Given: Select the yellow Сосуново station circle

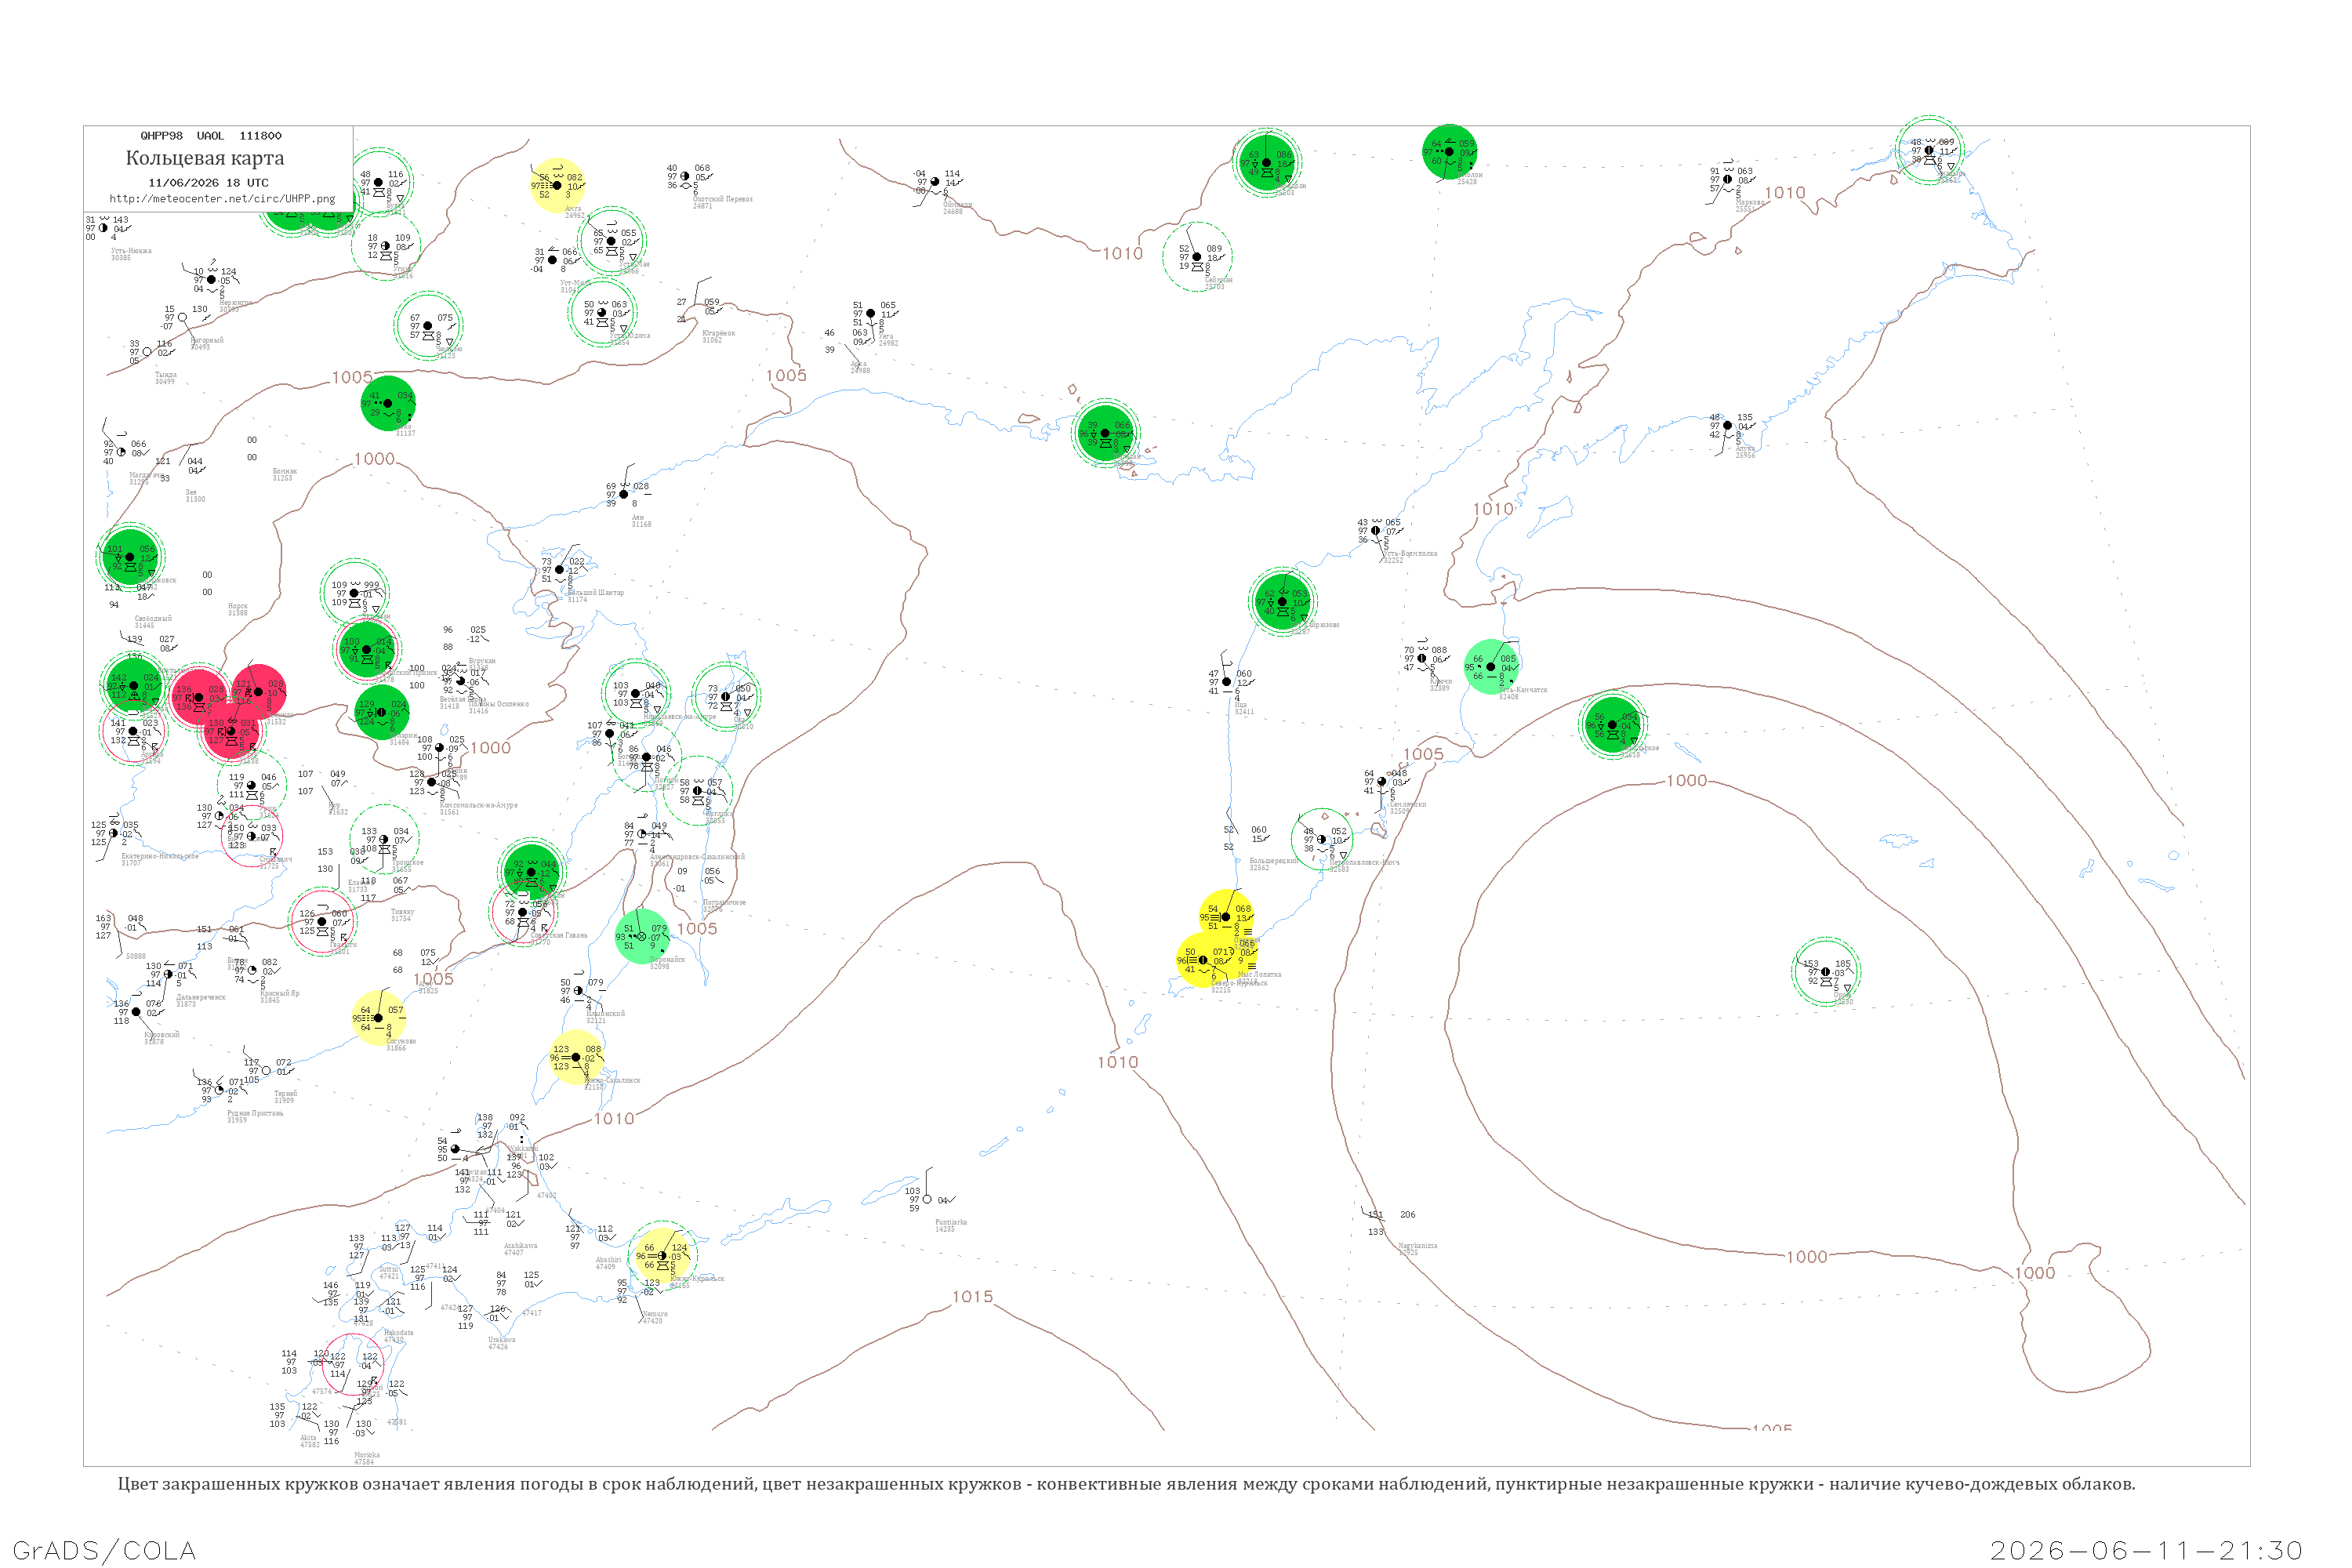Looking at the screenshot, I should (x=379, y=1018).
